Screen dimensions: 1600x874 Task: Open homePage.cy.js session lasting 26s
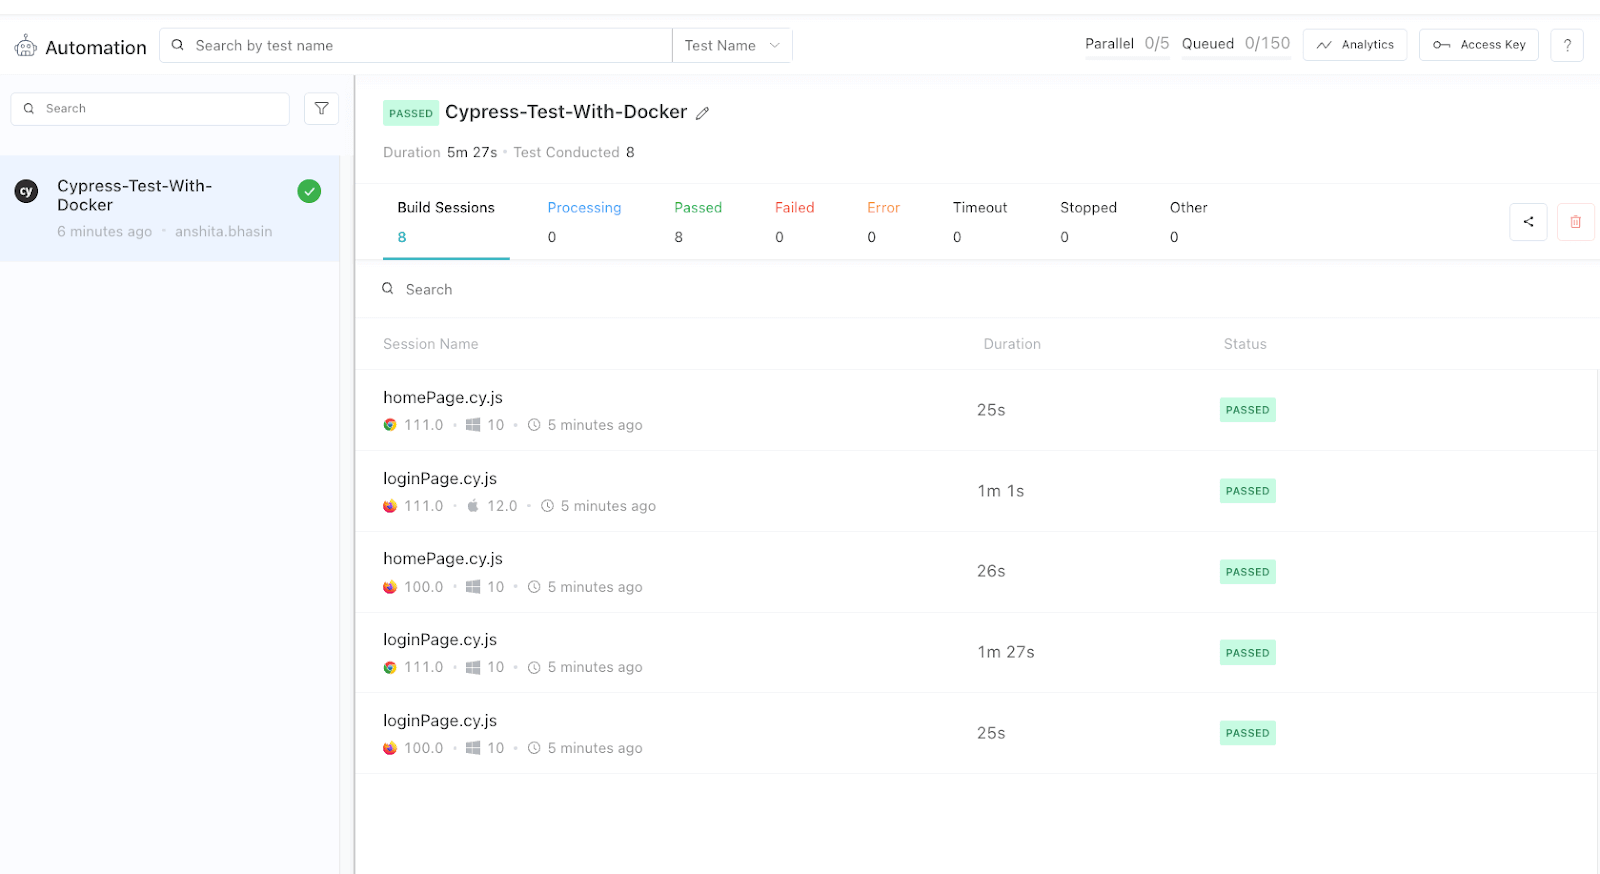976,572
